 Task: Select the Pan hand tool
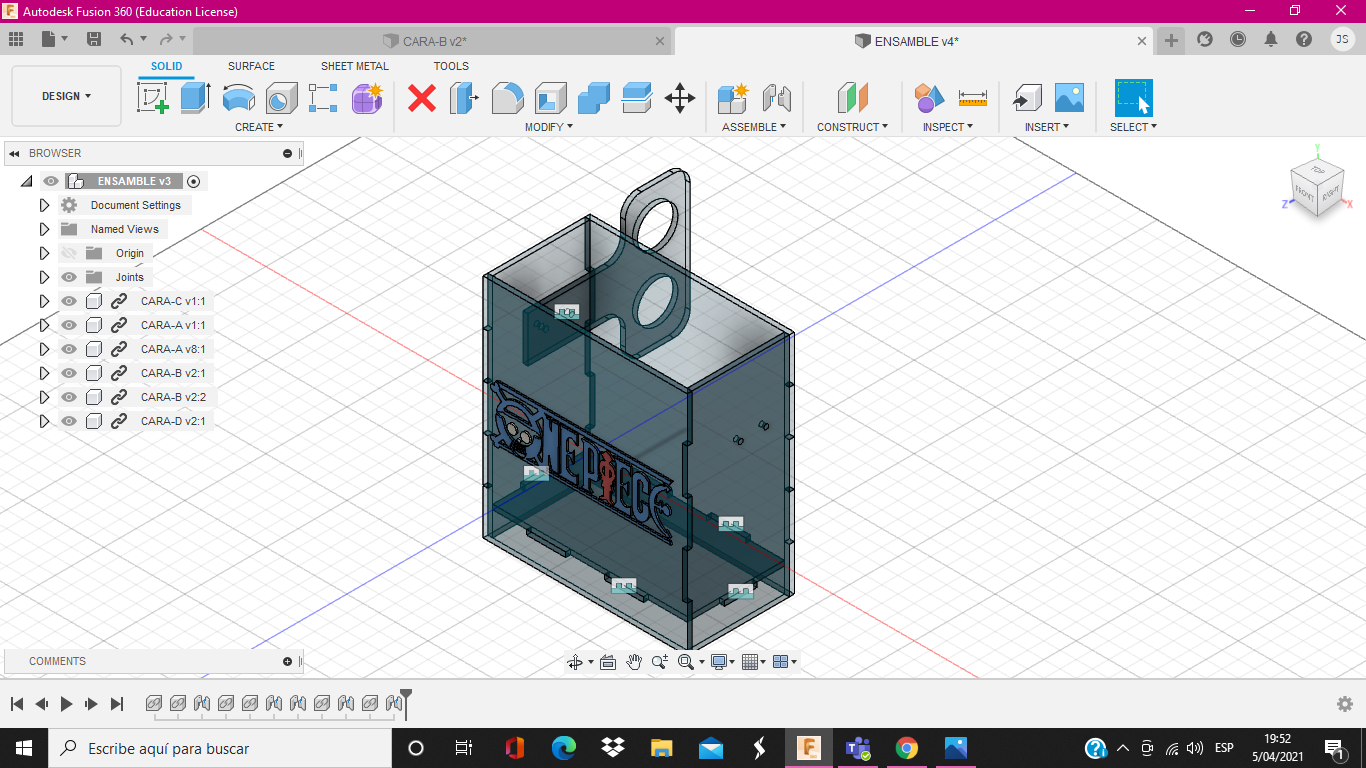click(x=634, y=662)
